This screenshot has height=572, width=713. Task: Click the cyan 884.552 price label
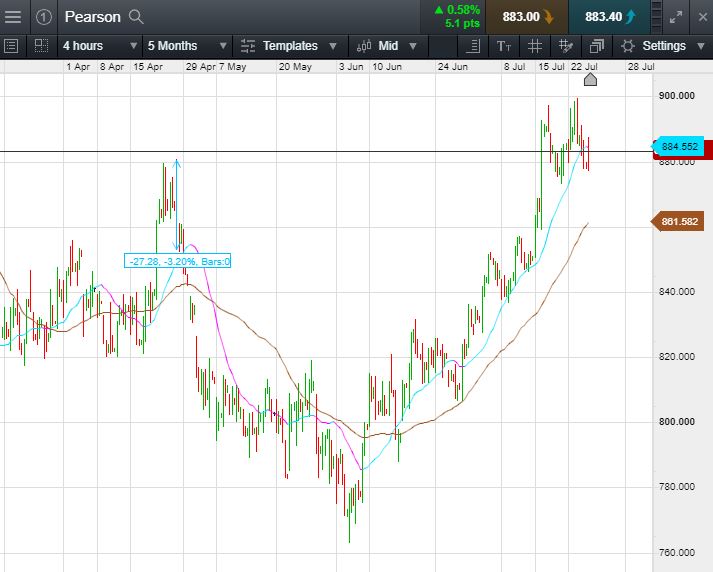[x=678, y=146]
